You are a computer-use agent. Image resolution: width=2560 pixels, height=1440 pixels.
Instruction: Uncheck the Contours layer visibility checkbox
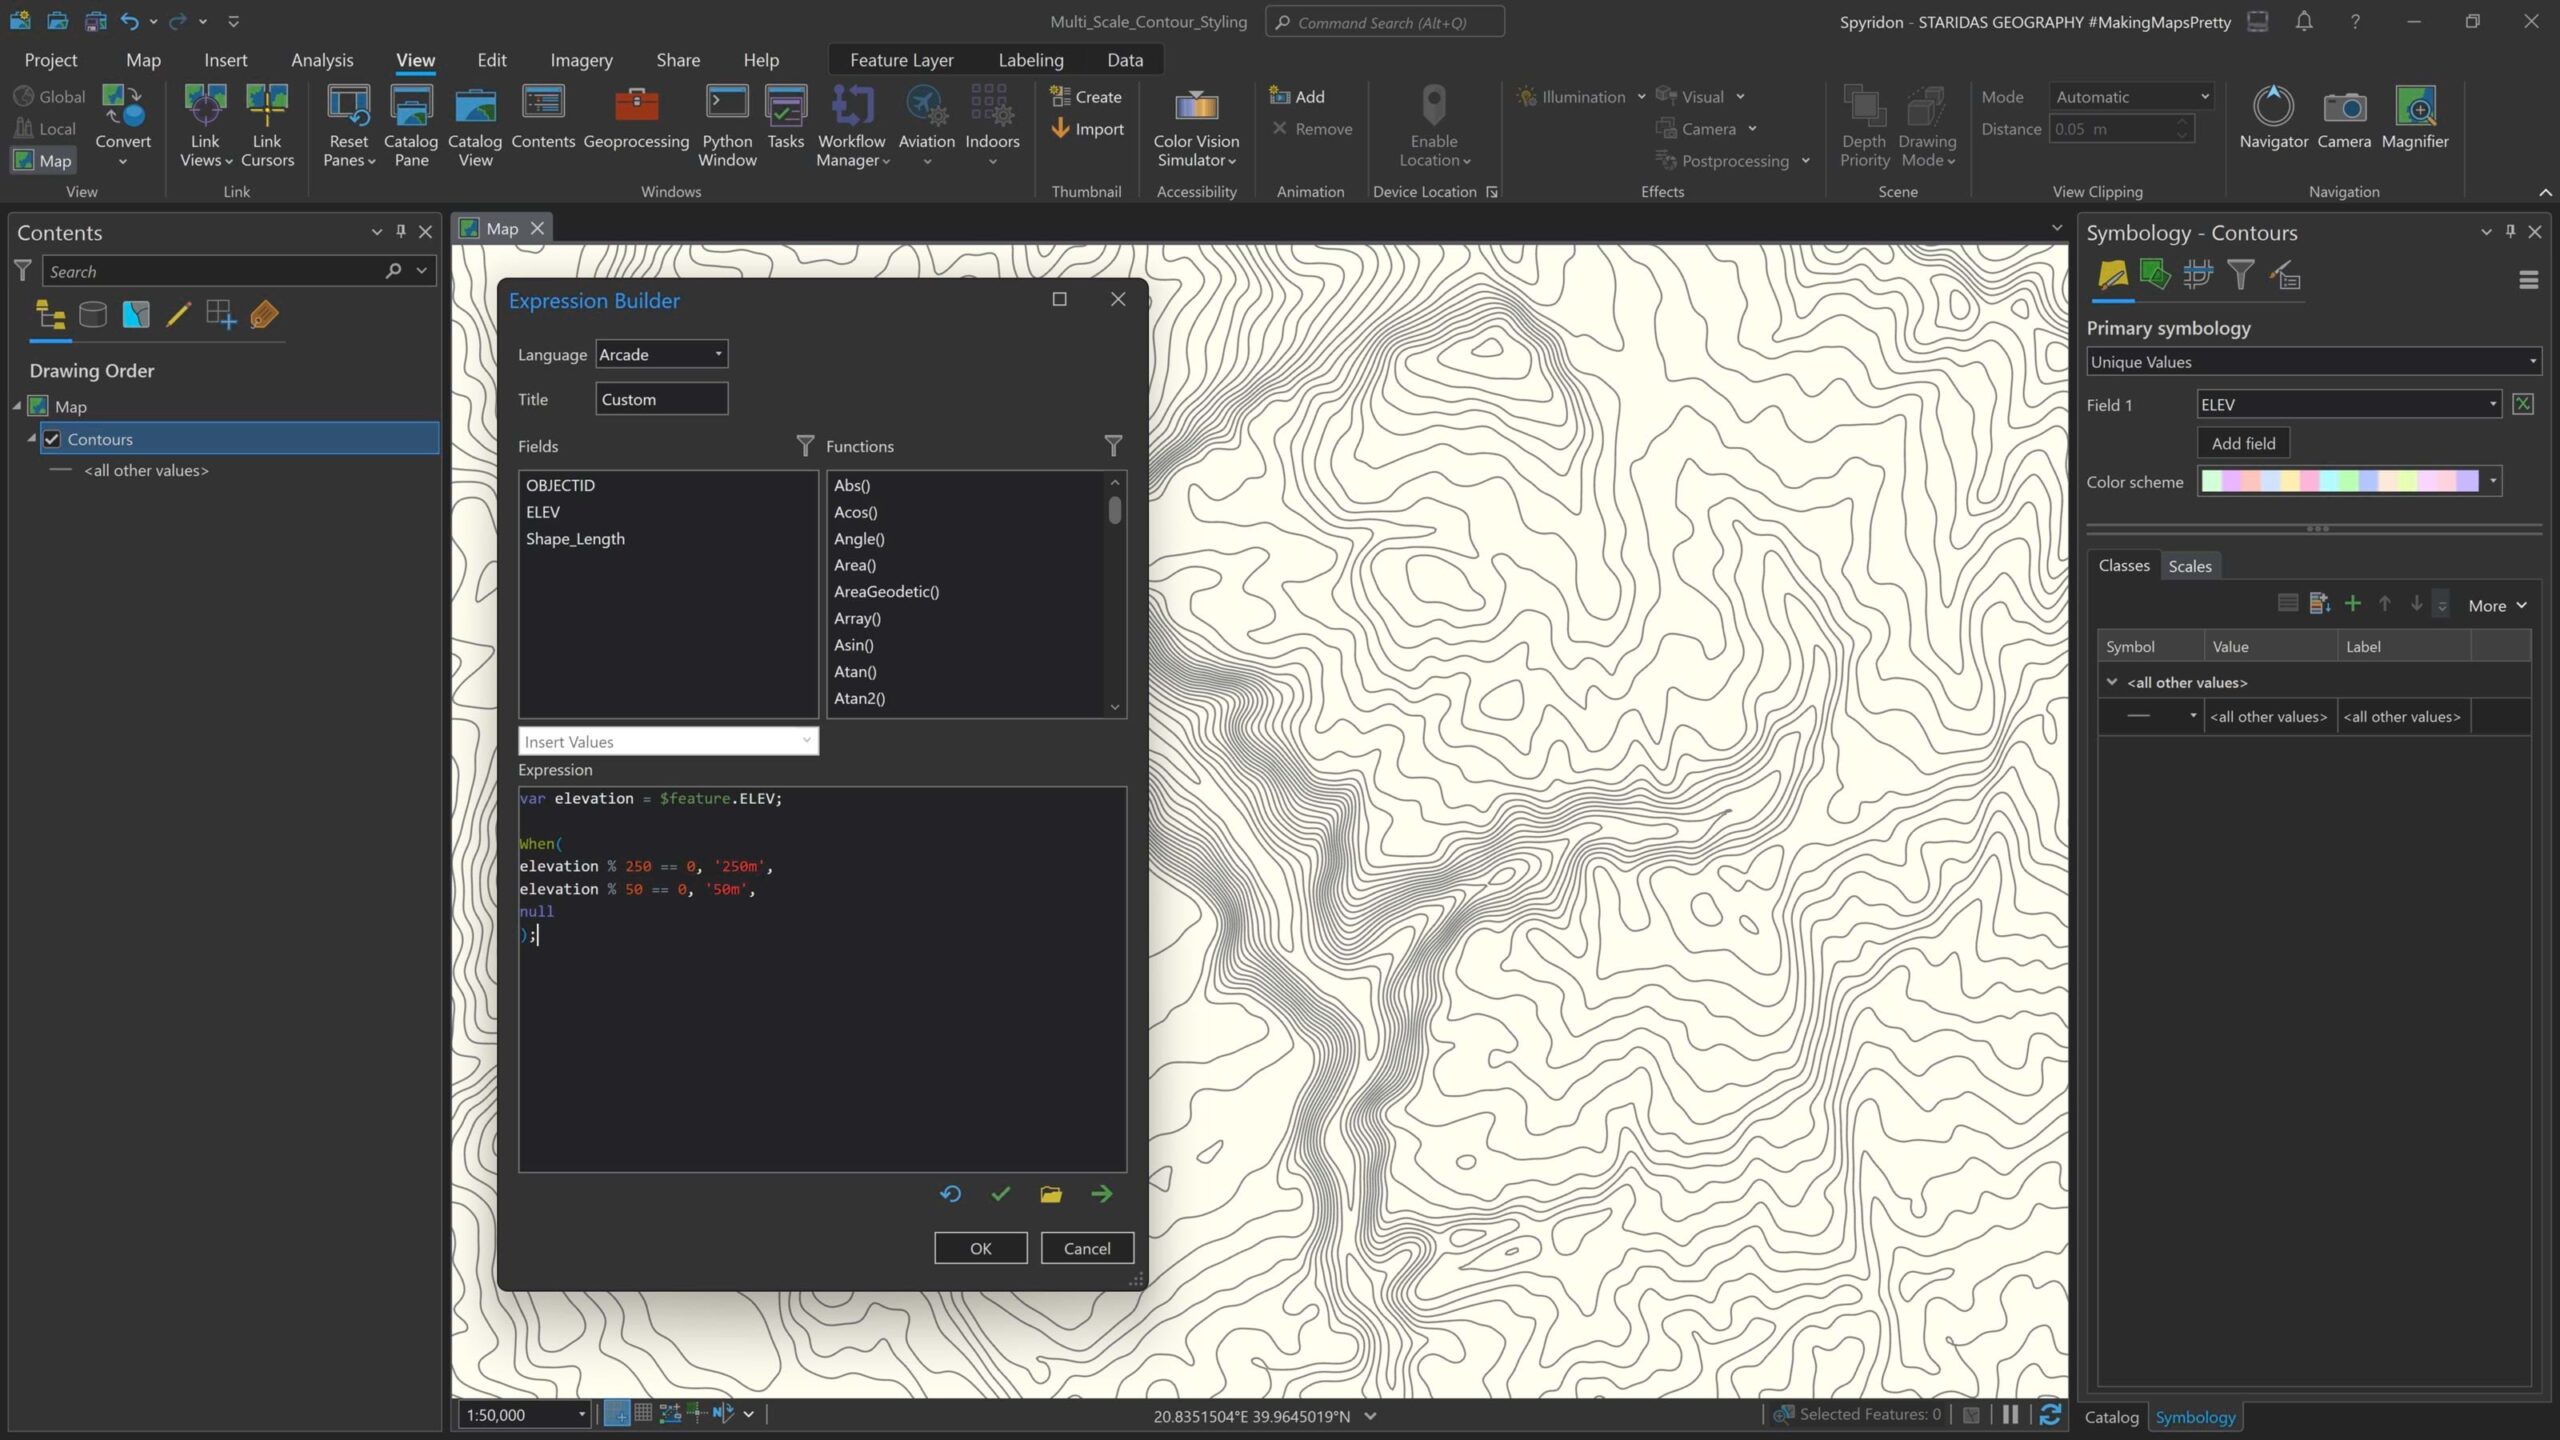[52, 439]
